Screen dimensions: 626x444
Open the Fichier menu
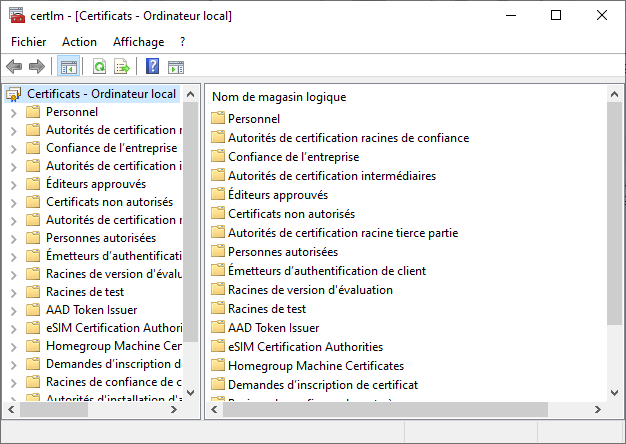(29, 42)
